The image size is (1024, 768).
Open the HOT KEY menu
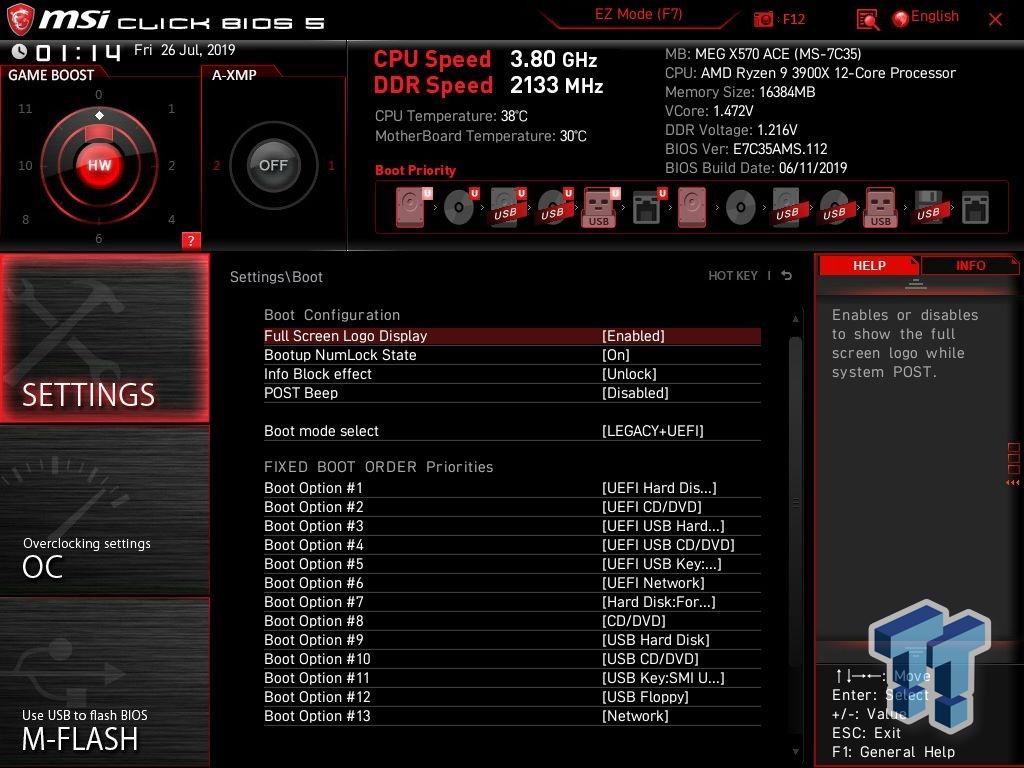pyautogui.click(x=733, y=276)
